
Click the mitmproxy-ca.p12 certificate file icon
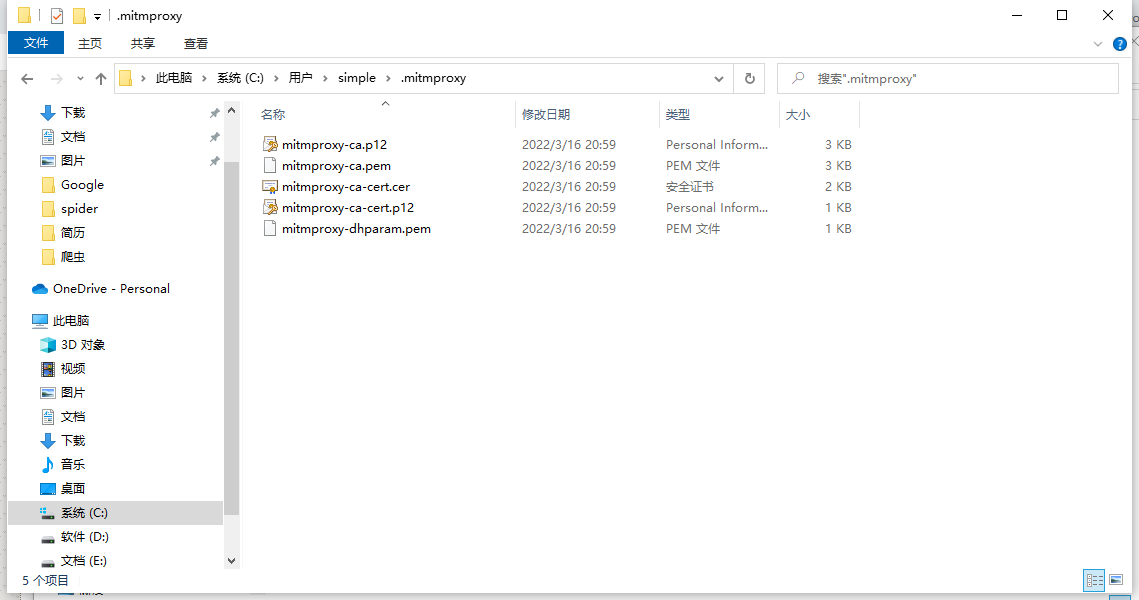coord(269,145)
